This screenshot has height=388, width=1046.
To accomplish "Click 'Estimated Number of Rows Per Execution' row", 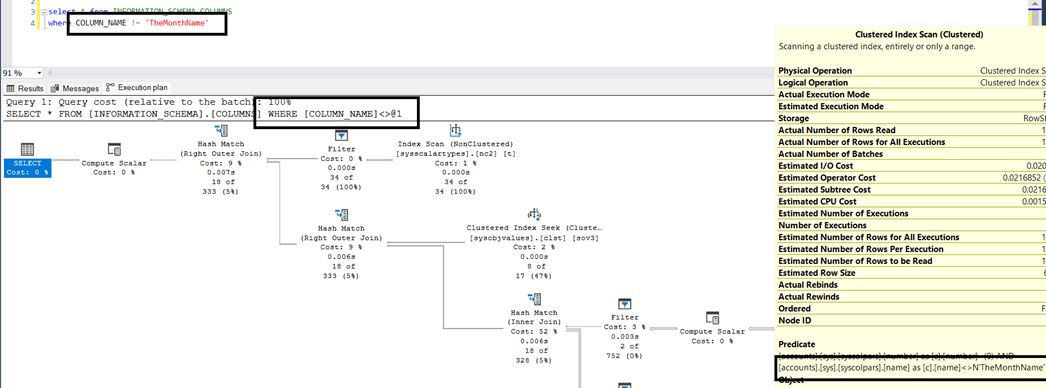I will click(x=912, y=249).
